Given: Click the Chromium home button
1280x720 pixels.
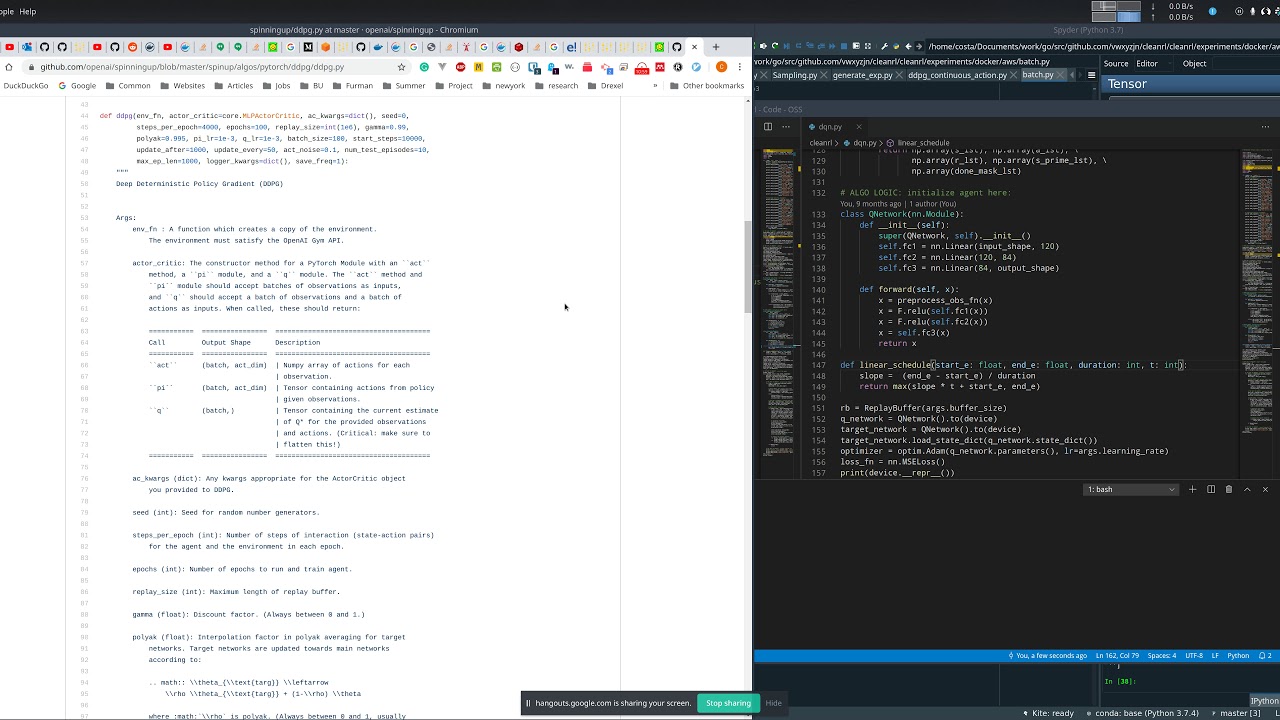Looking at the screenshot, I should click(x=9, y=67).
